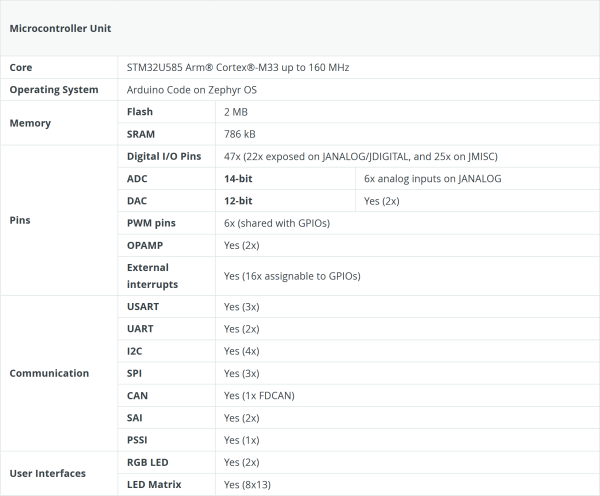This screenshot has height=496, width=600.
Task: Click the Microcontroller Unit table header
Action: pos(59,28)
